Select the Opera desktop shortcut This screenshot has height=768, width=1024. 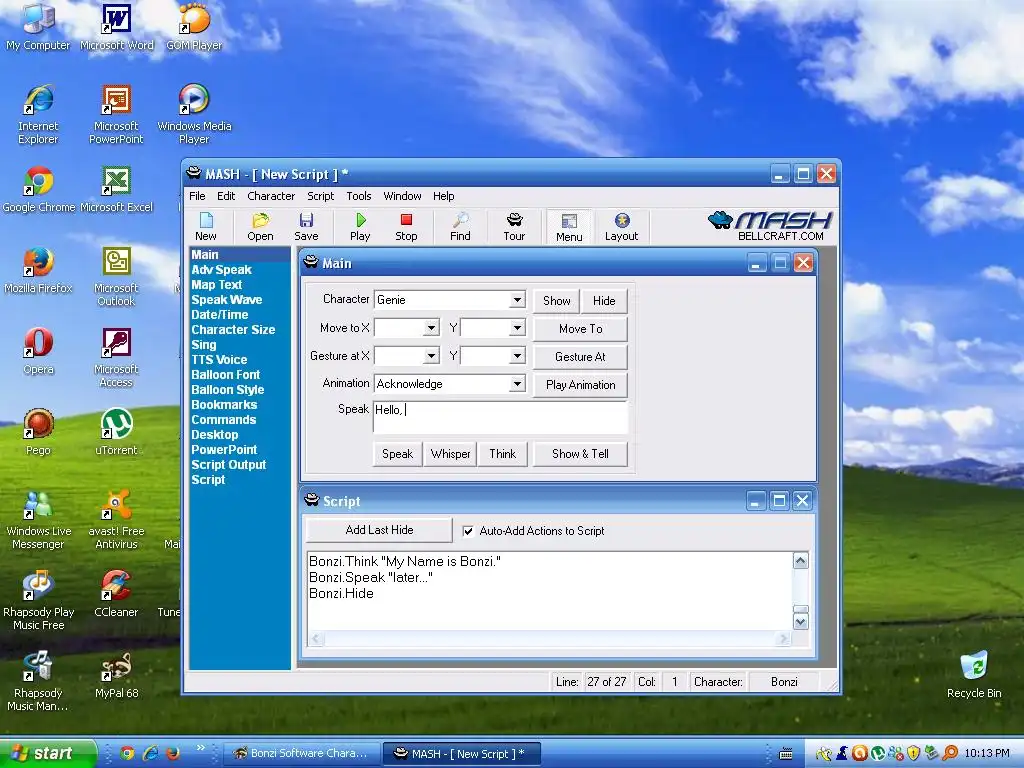[38, 351]
